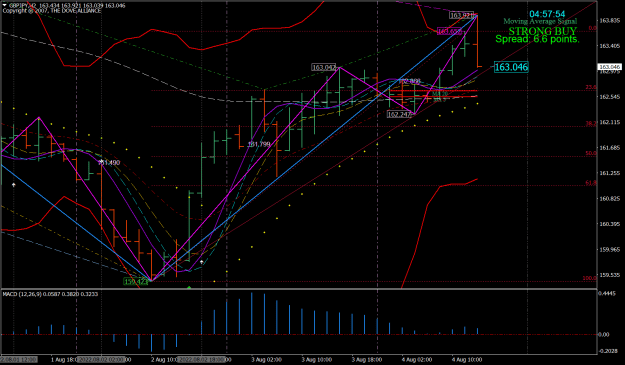Select the 0.0 Fibonacci level label

tap(593, 28)
